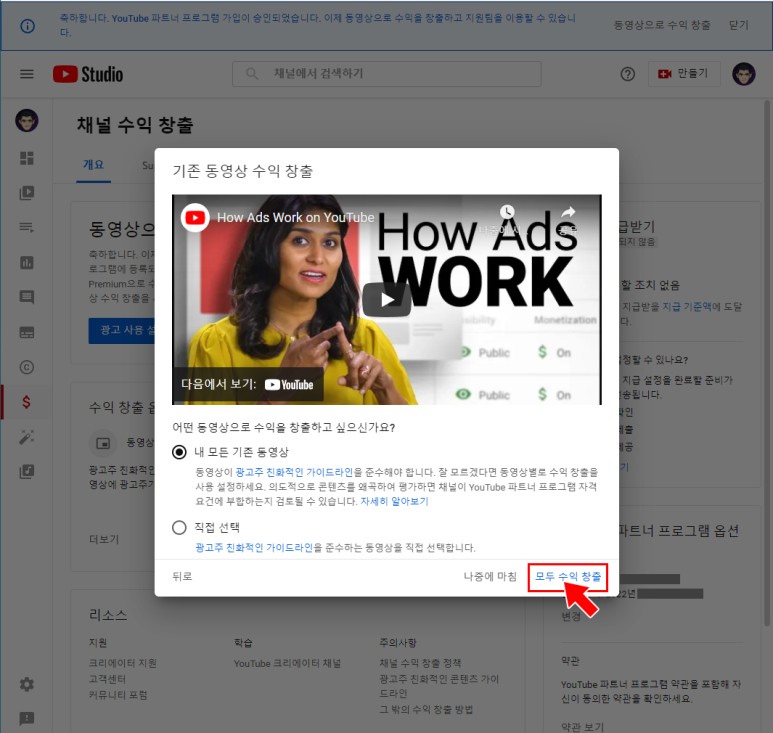Viewport: 773px width, 733px height.
Task: Click the watch on YouTube badge
Action: 248,384
